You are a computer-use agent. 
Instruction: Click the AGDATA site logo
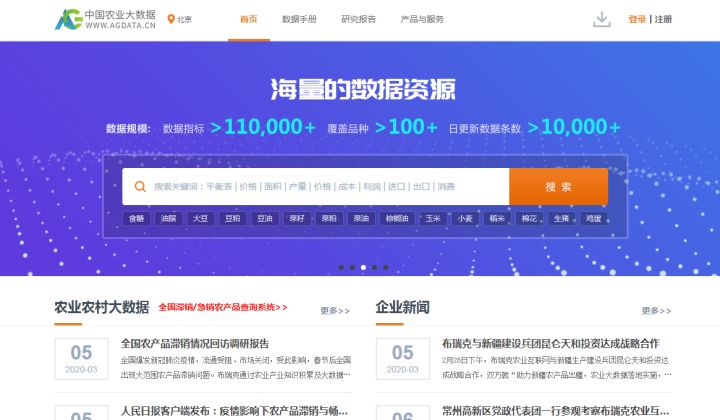(x=106, y=19)
